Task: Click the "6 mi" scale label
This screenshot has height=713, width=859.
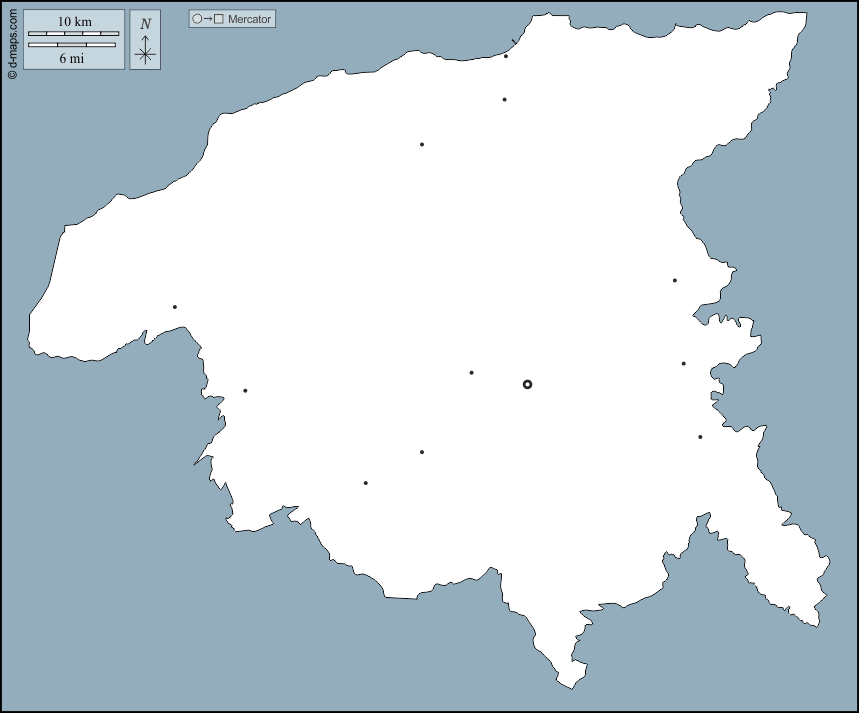Action: pyautogui.click(x=71, y=58)
